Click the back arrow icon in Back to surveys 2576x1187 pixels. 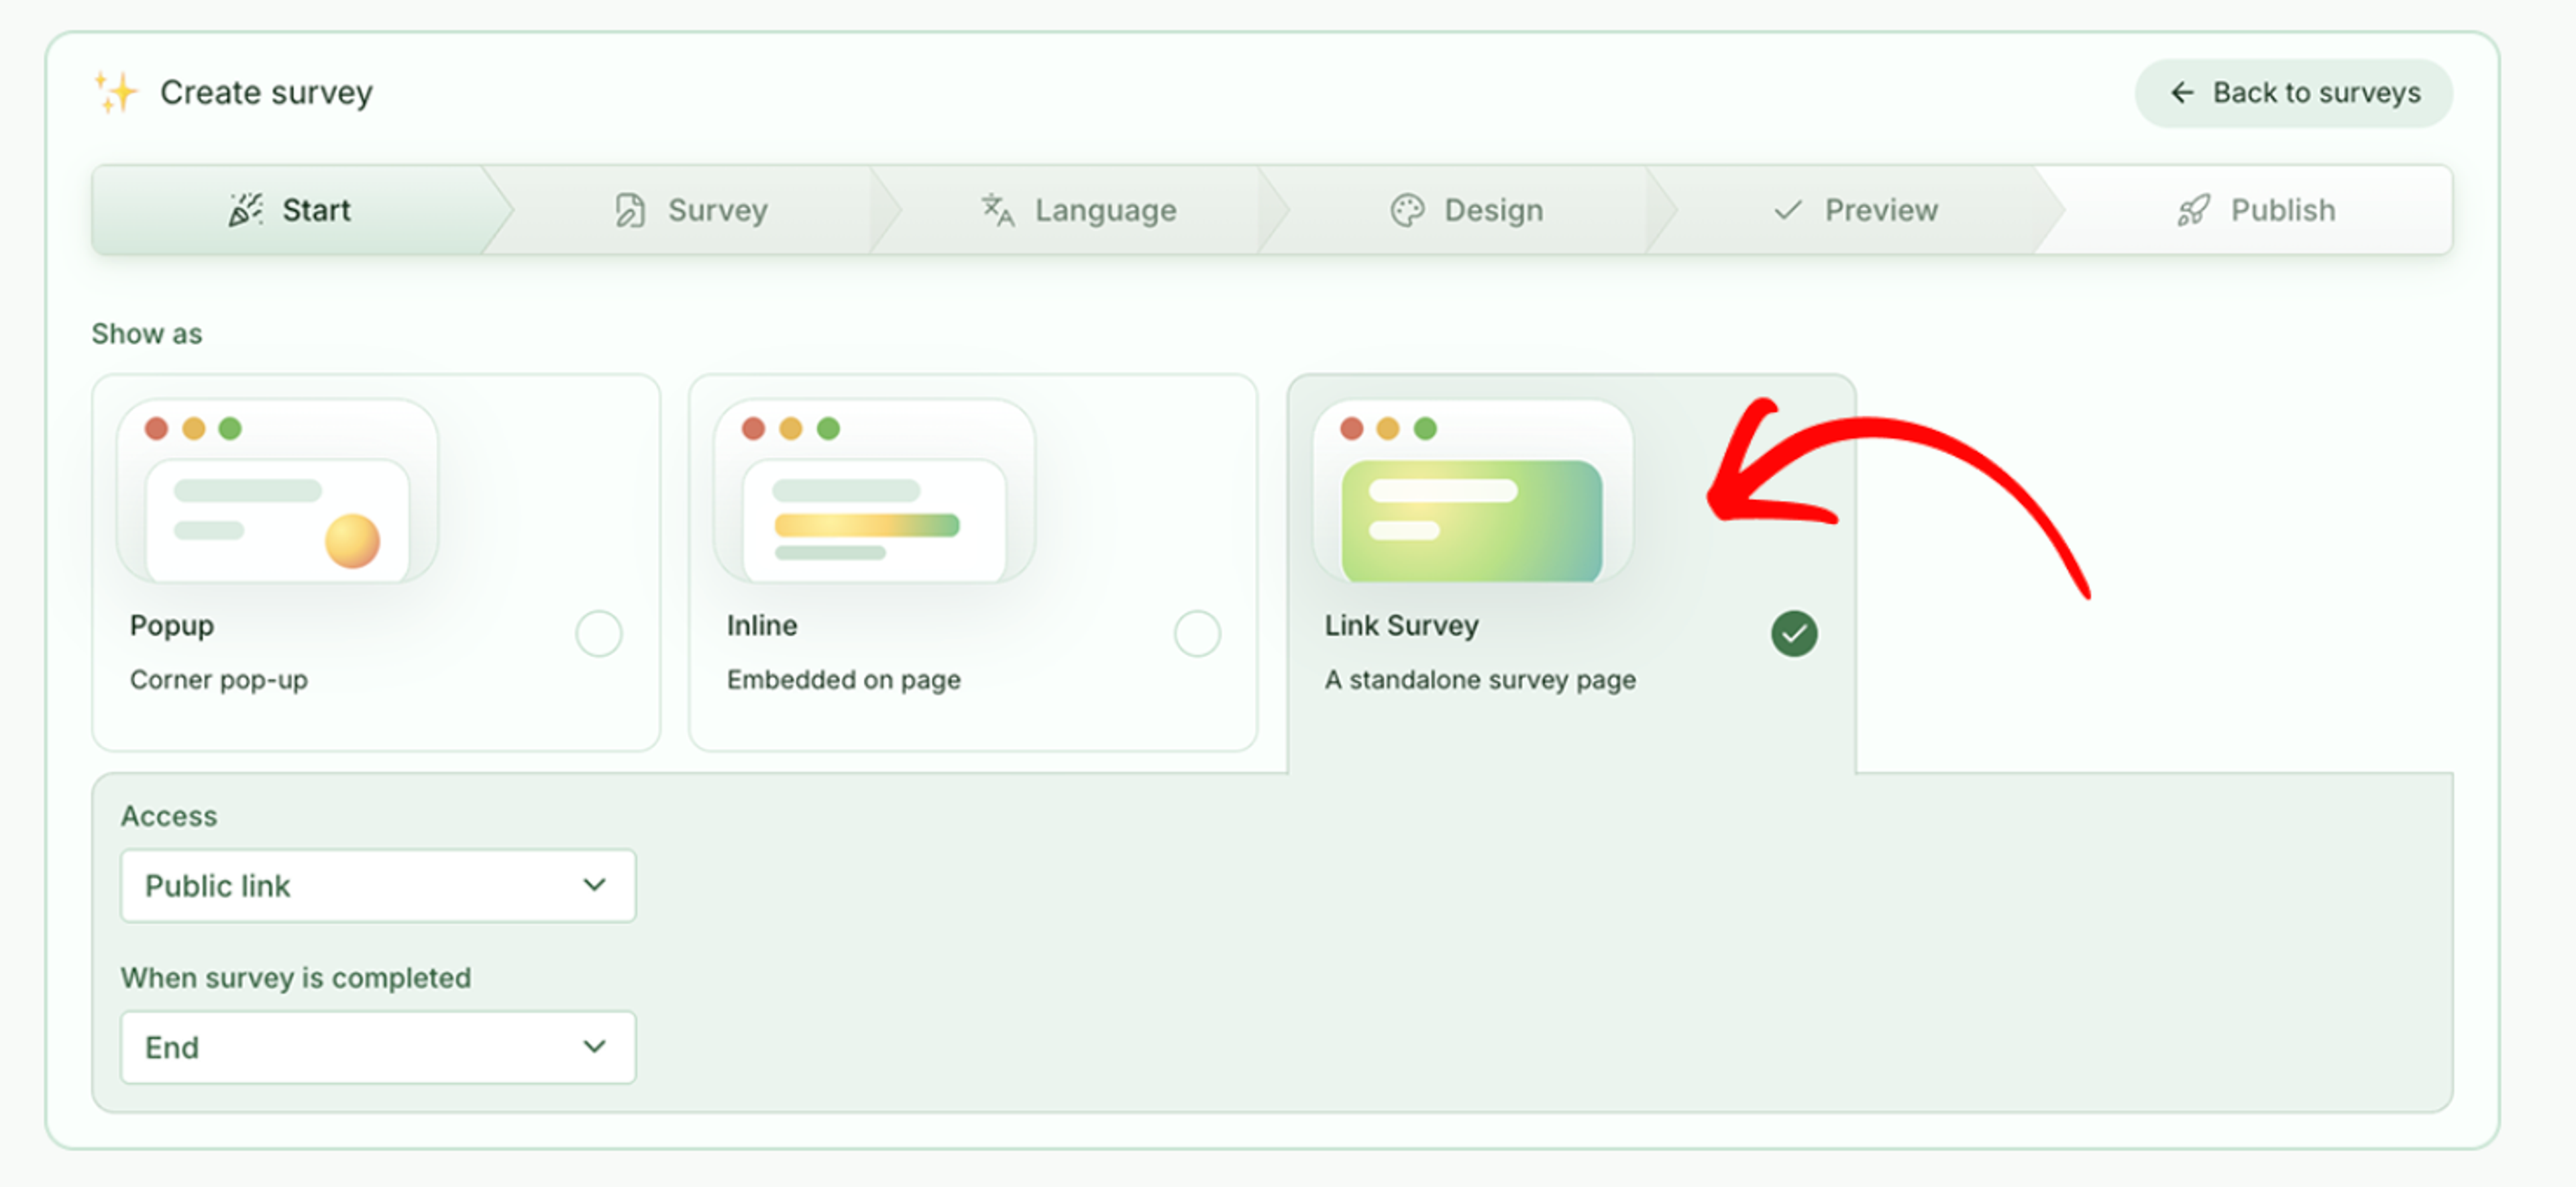pos(2181,93)
